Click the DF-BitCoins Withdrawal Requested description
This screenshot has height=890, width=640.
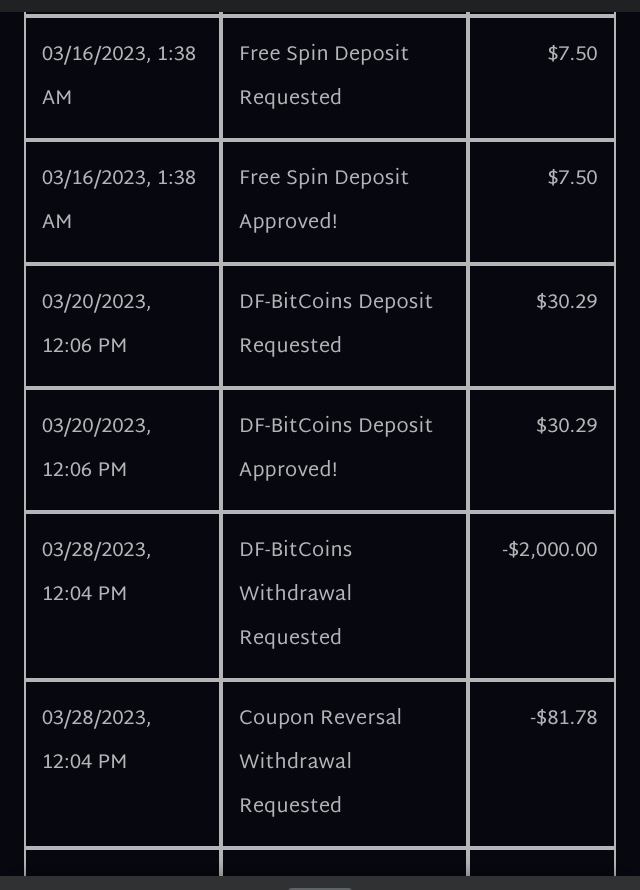click(x=296, y=593)
